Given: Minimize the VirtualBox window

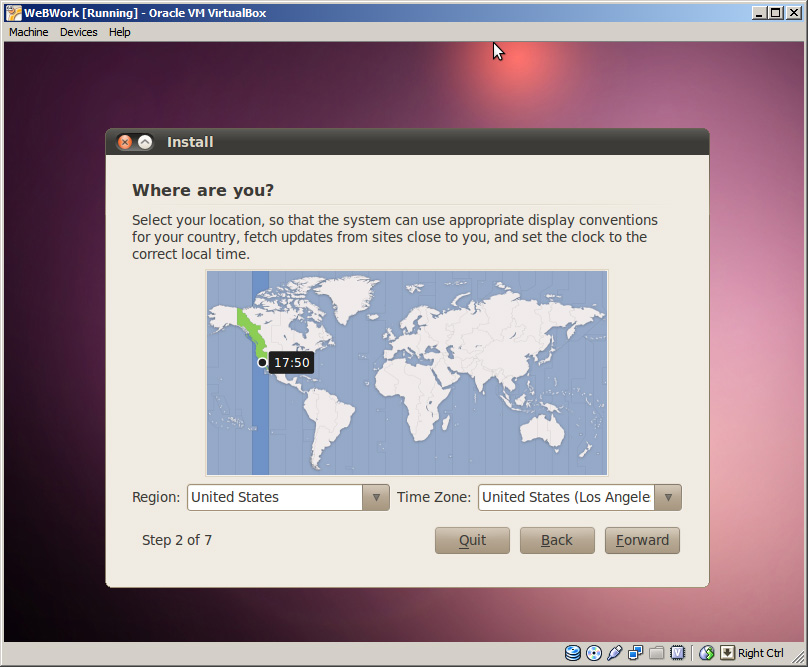Looking at the screenshot, I should 759,13.
